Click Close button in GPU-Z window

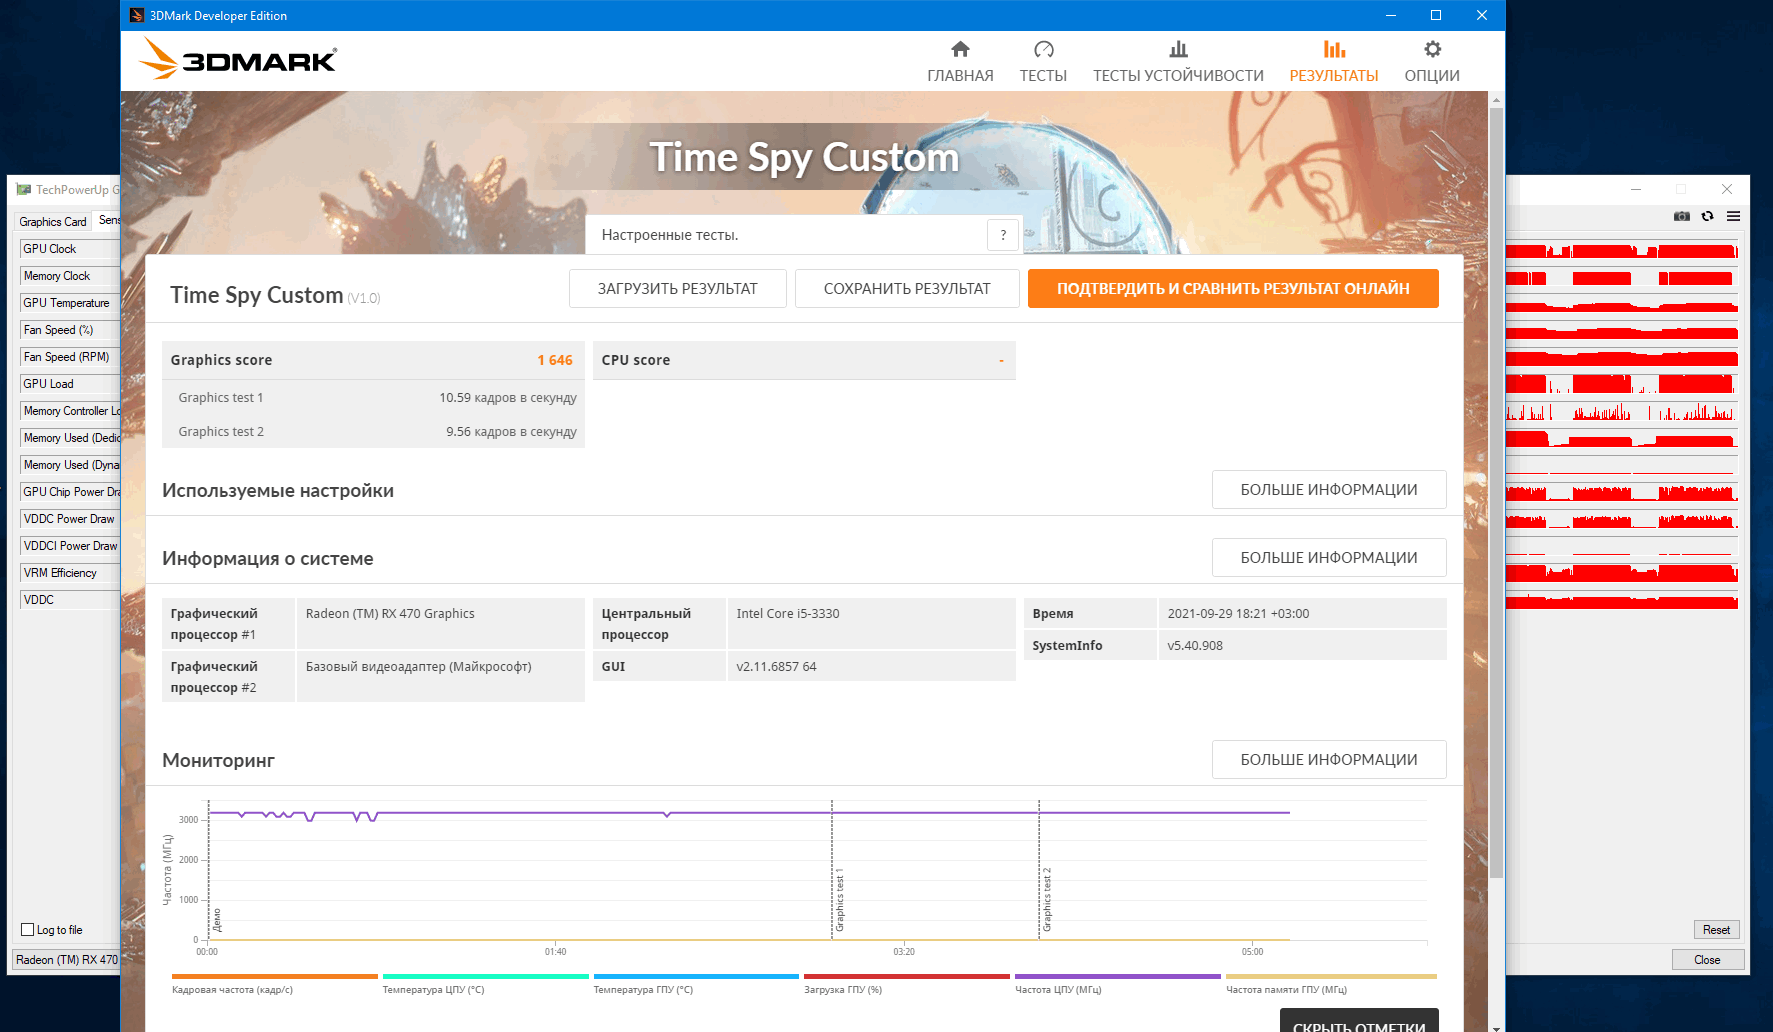coord(1707,960)
